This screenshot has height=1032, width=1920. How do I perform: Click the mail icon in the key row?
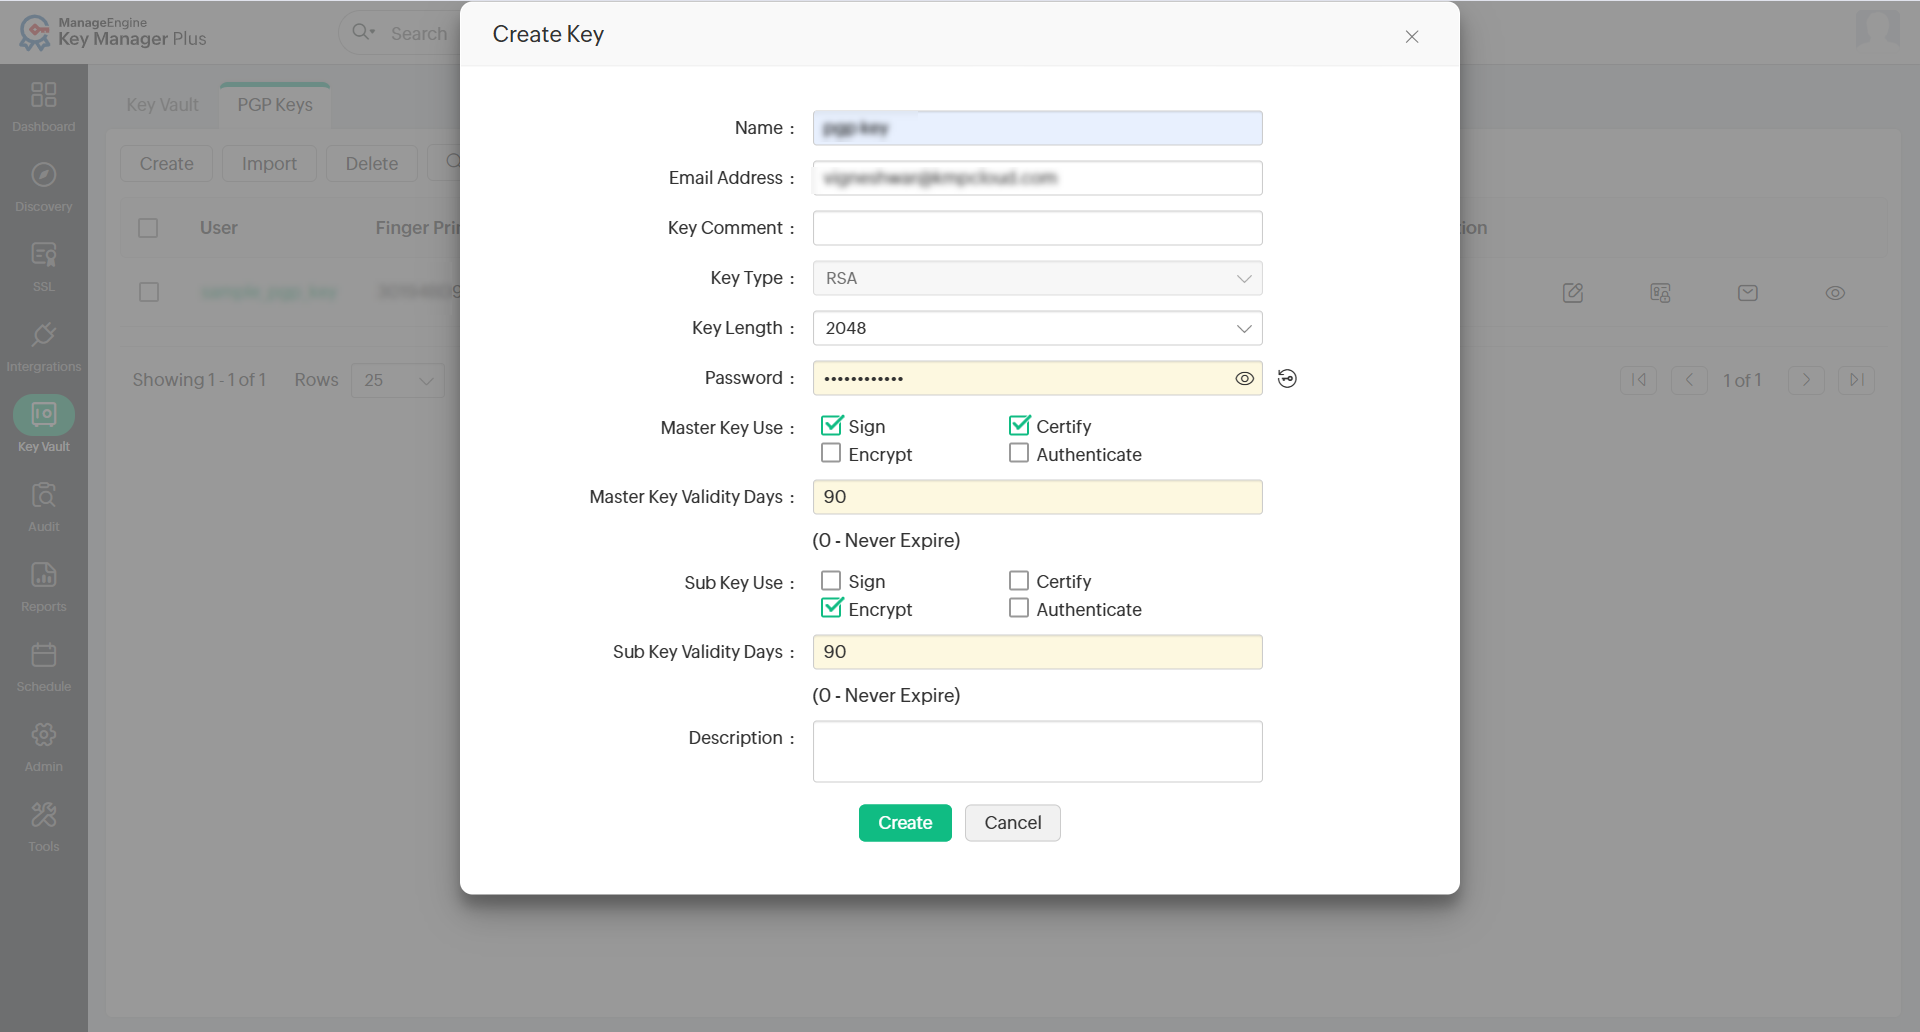pyautogui.click(x=1748, y=293)
